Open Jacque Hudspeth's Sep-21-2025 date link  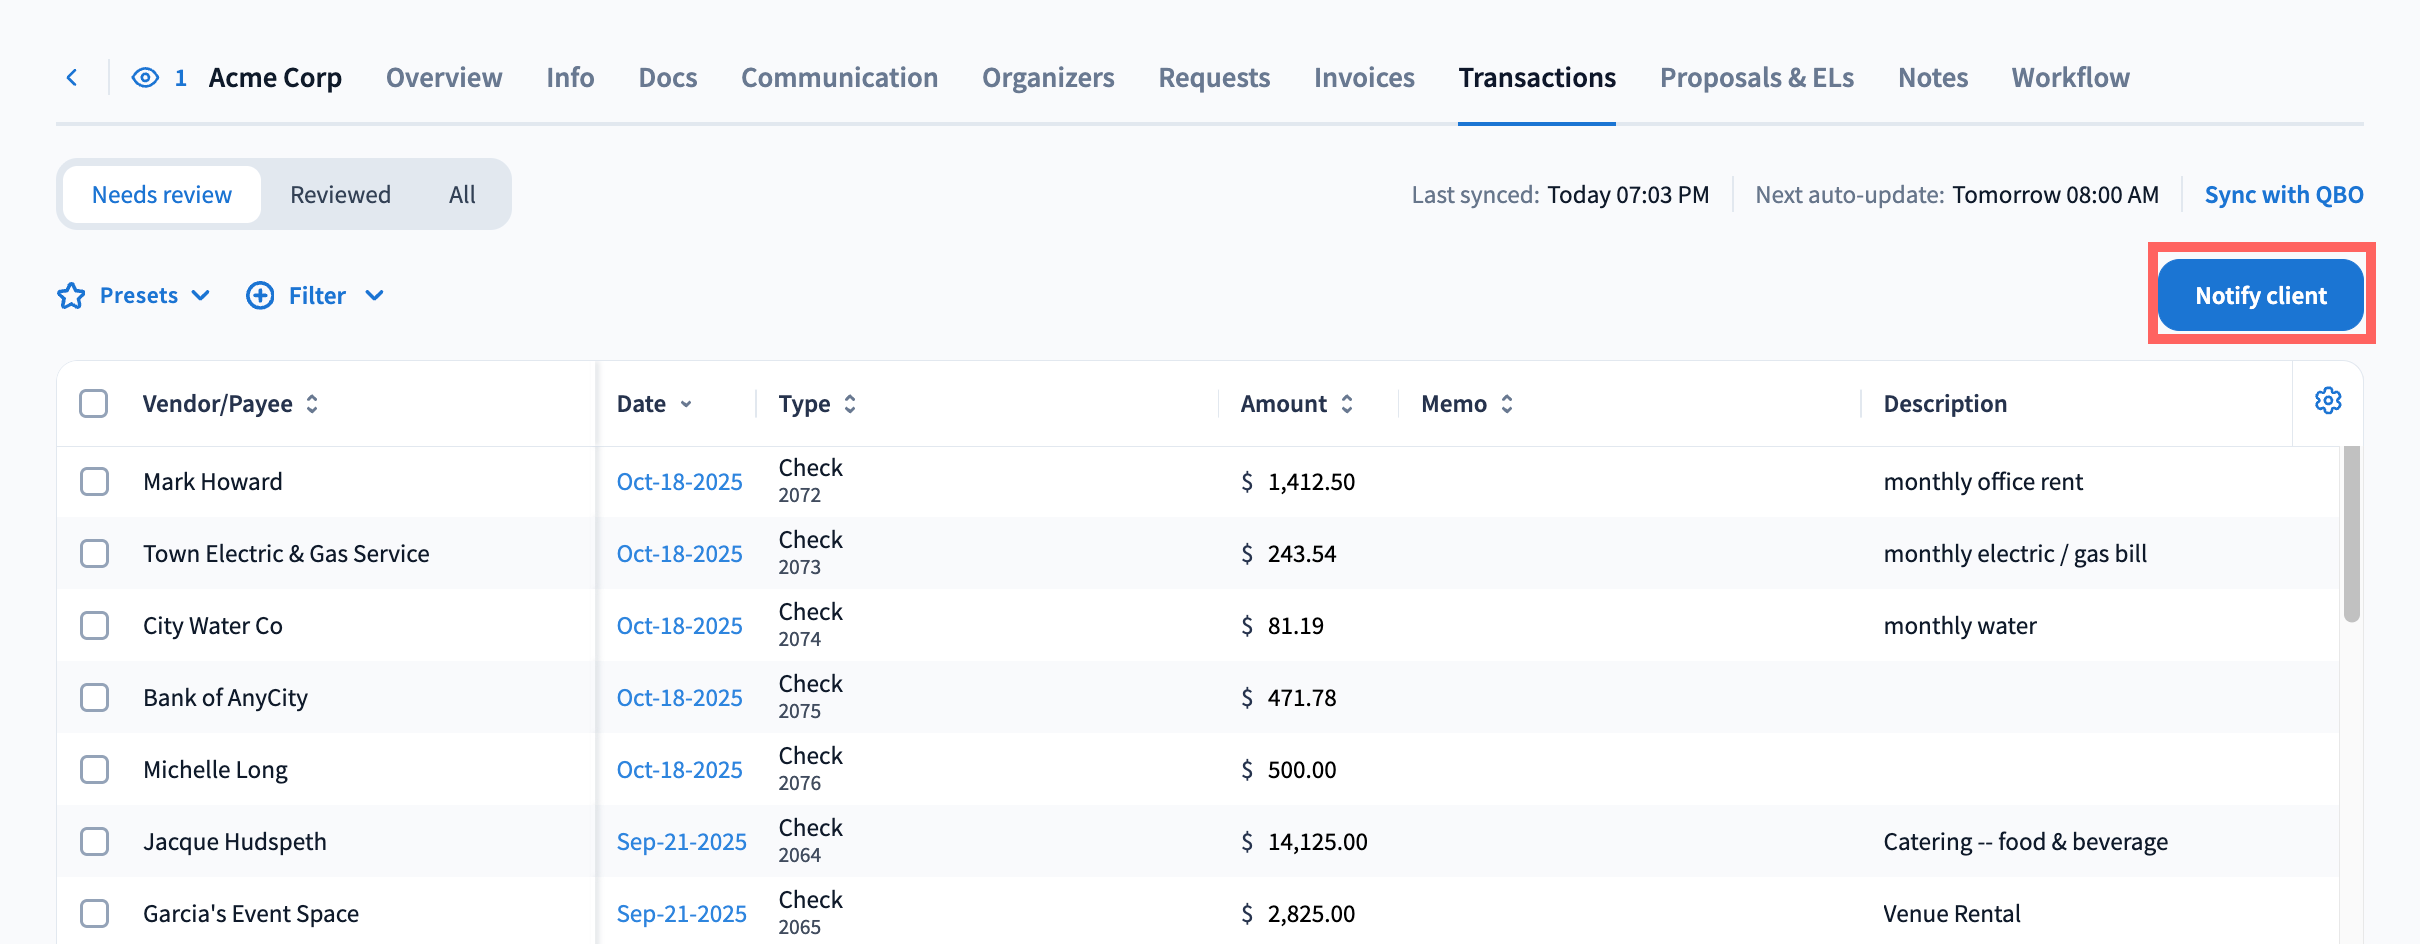[x=681, y=842]
